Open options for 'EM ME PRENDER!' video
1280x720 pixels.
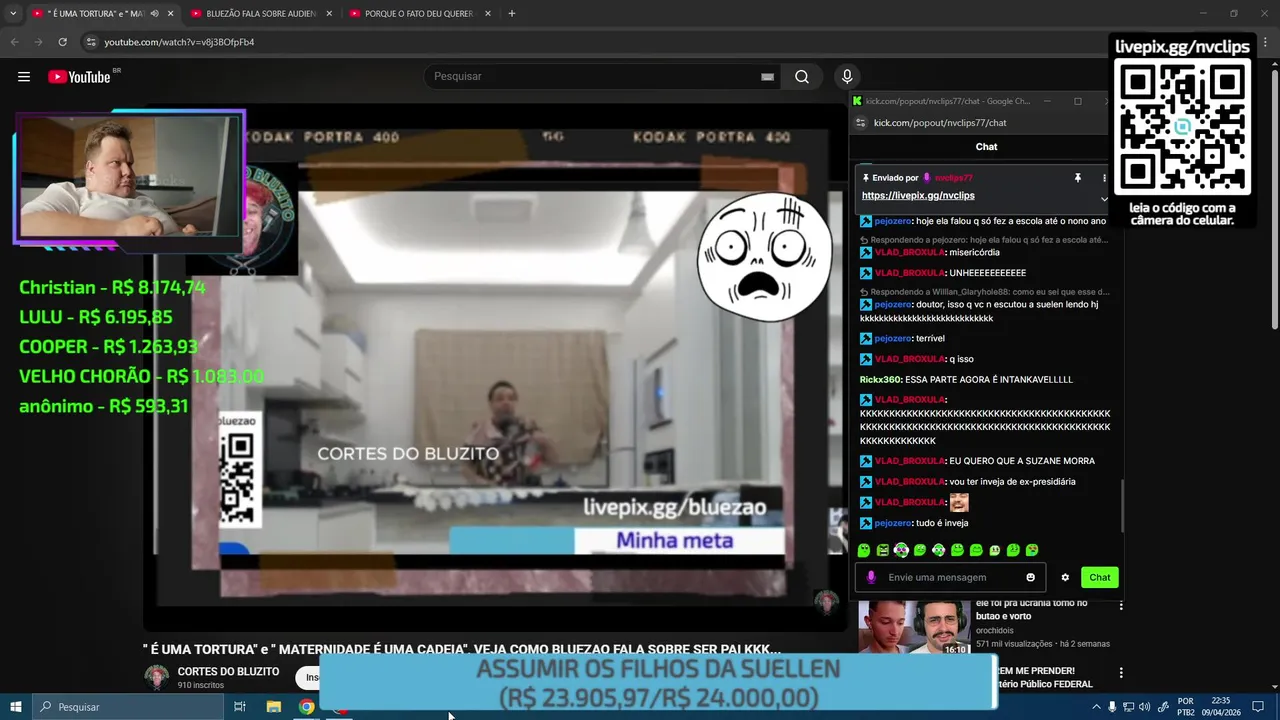coord(1121,673)
